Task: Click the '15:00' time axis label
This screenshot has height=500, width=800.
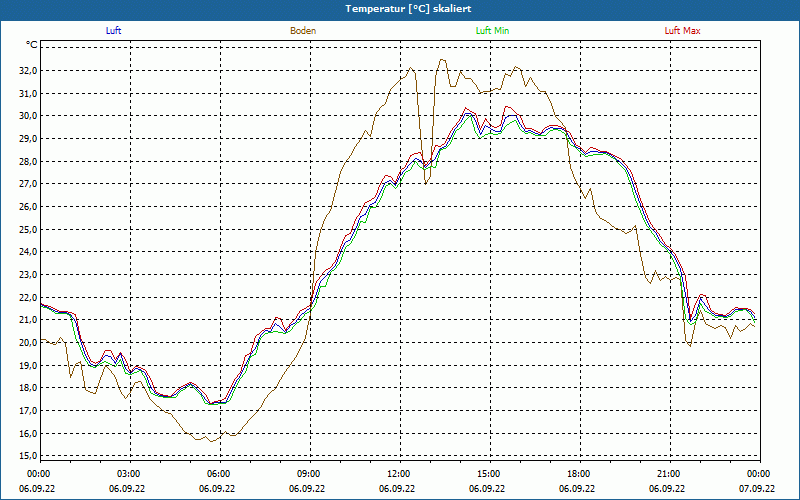Action: (x=489, y=474)
